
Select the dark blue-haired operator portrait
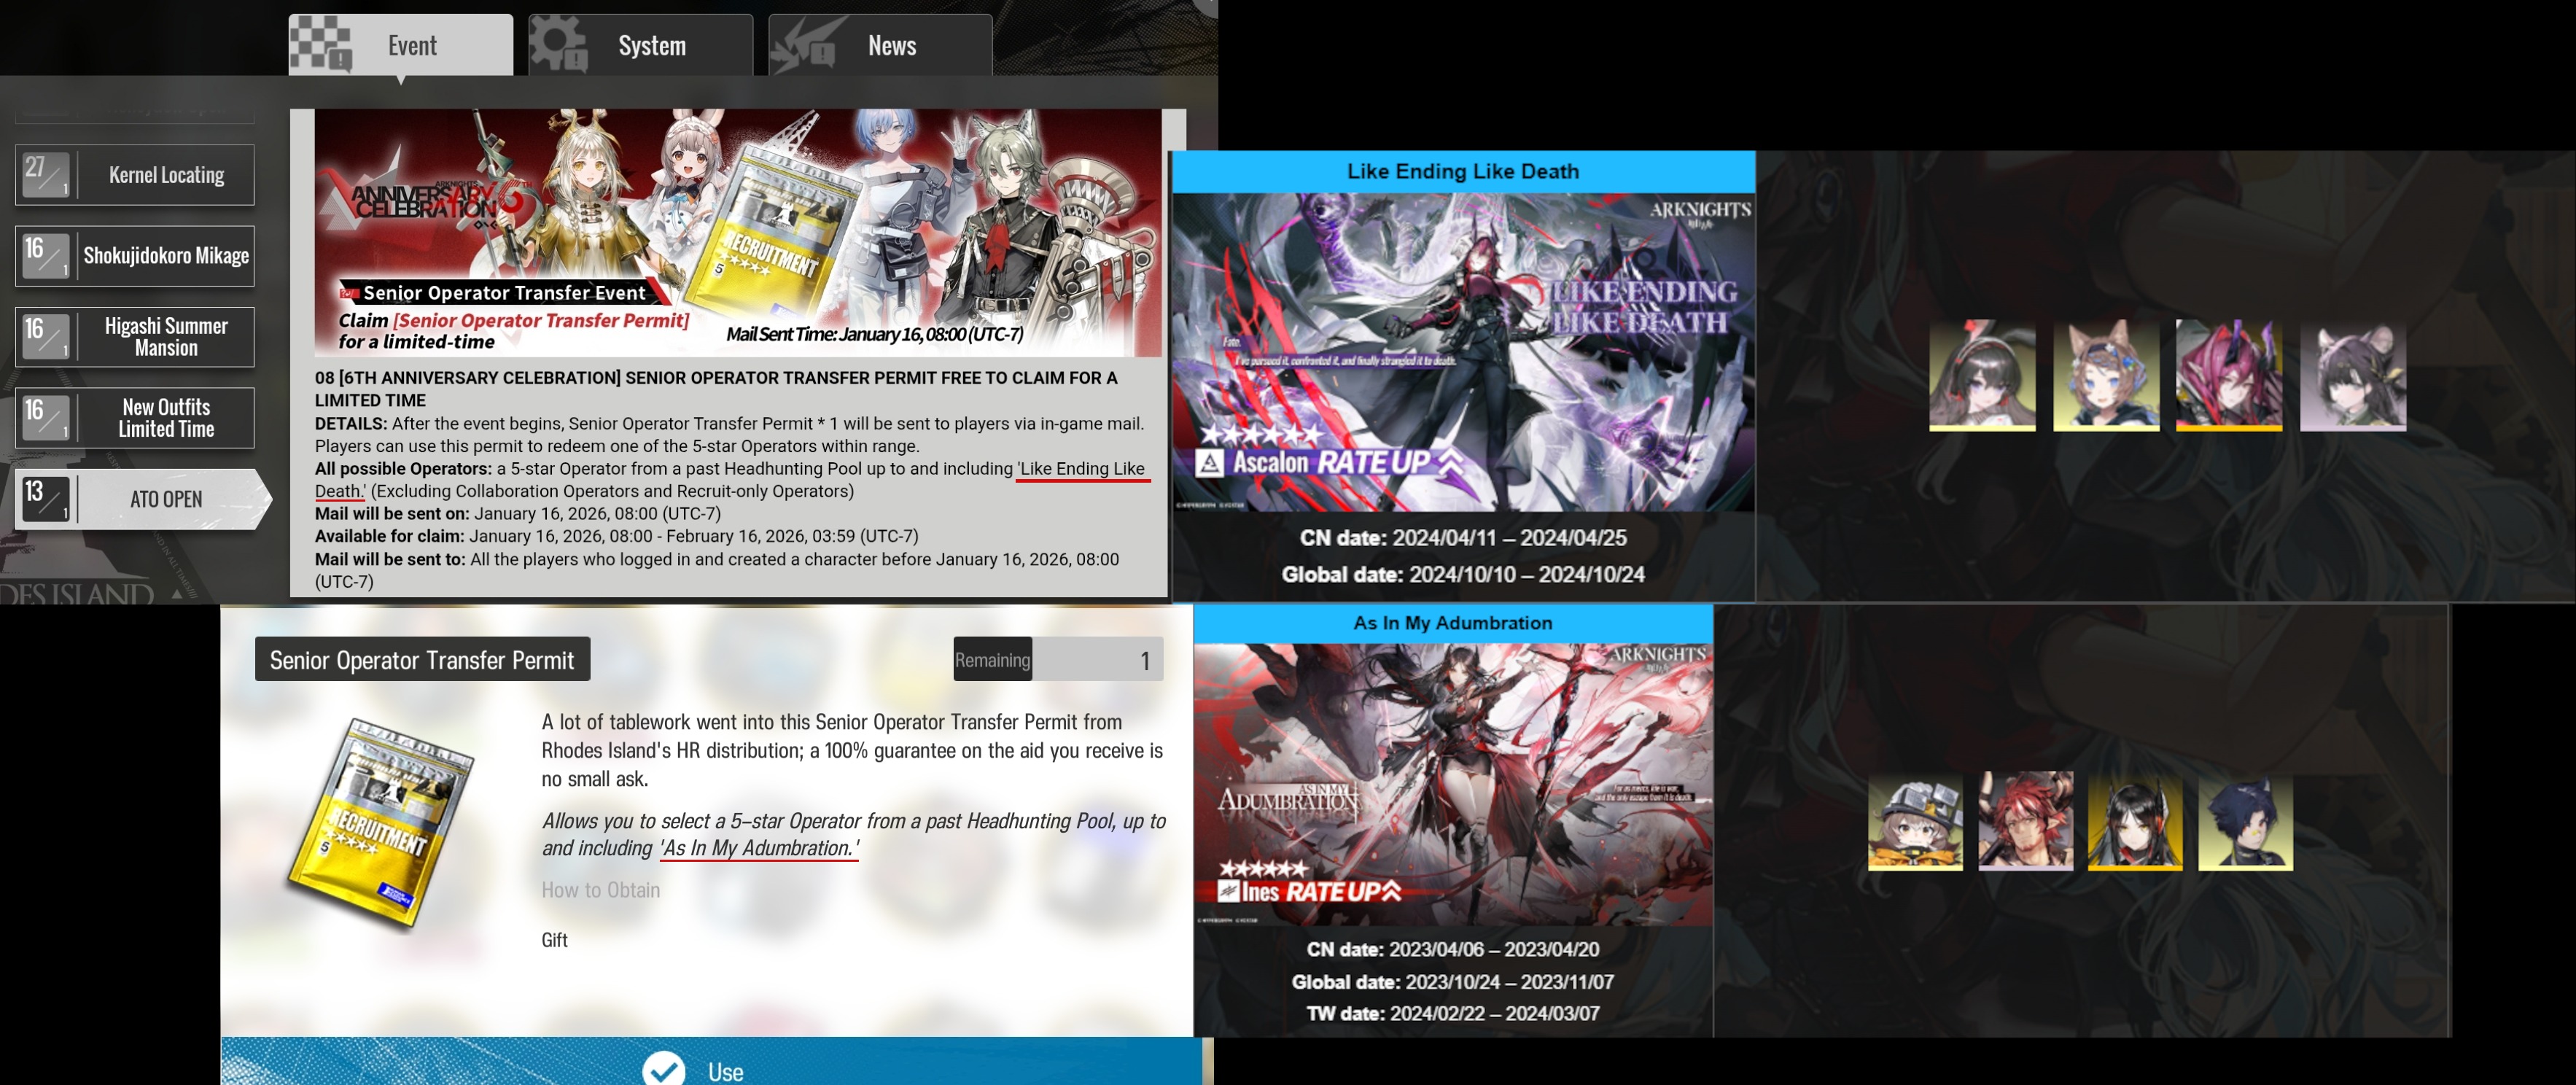tap(2245, 820)
